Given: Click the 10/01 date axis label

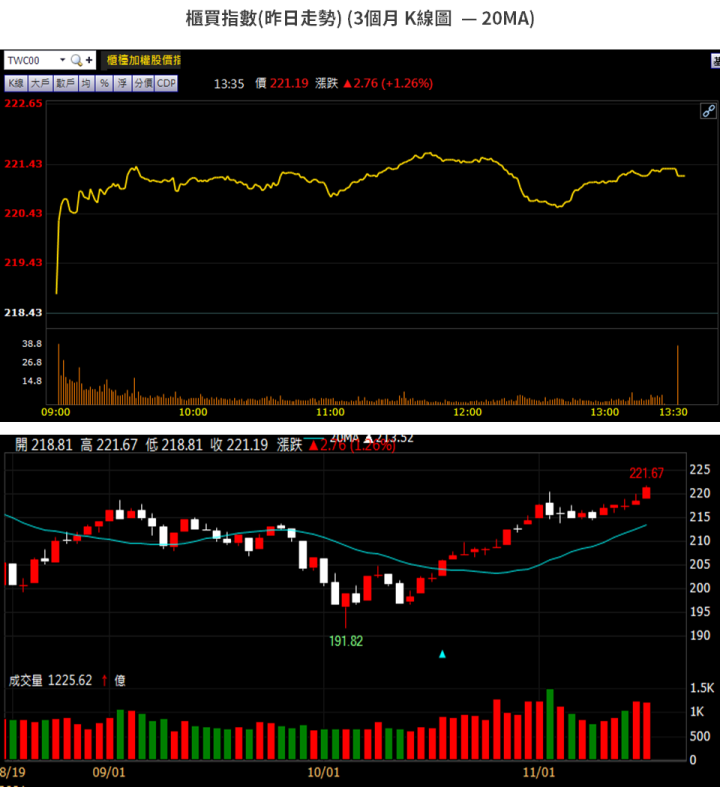Looking at the screenshot, I should pyautogui.click(x=323, y=772).
